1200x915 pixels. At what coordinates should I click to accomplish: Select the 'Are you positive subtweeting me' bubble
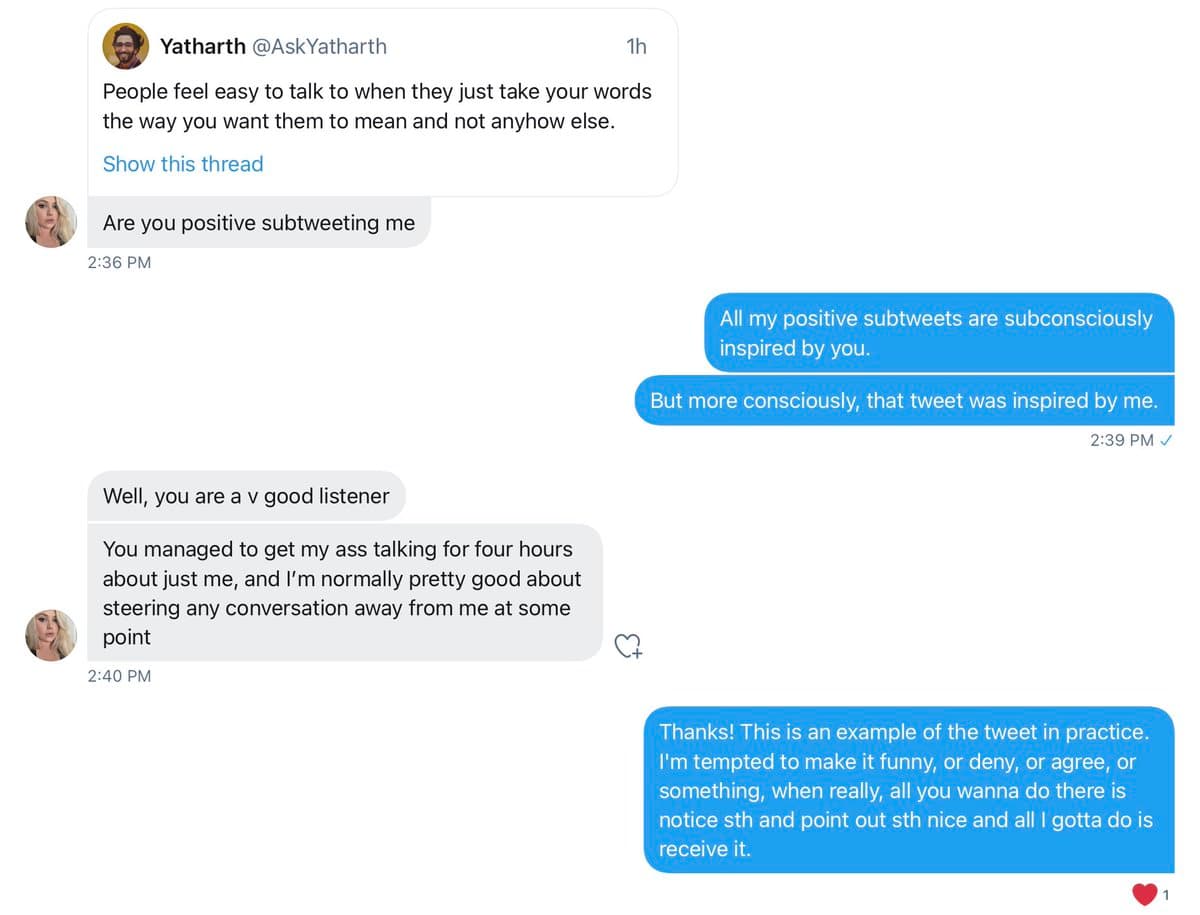(259, 223)
